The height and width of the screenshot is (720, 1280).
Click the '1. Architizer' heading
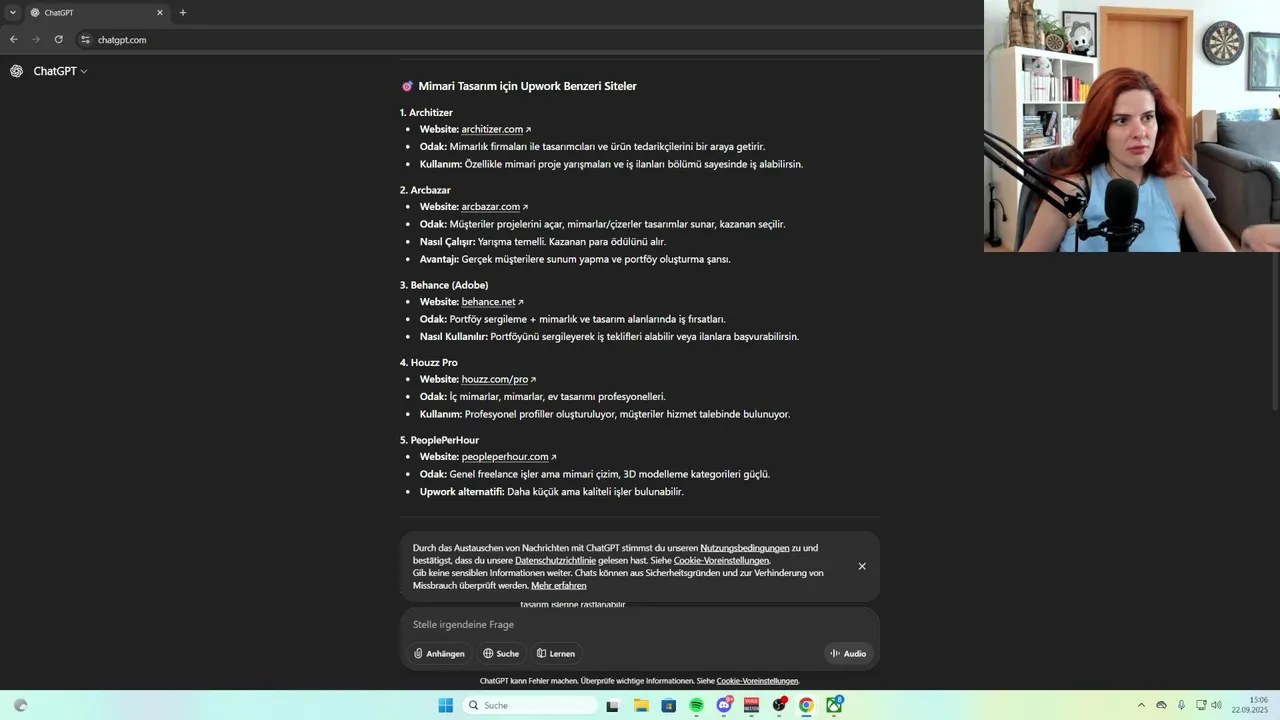point(426,113)
